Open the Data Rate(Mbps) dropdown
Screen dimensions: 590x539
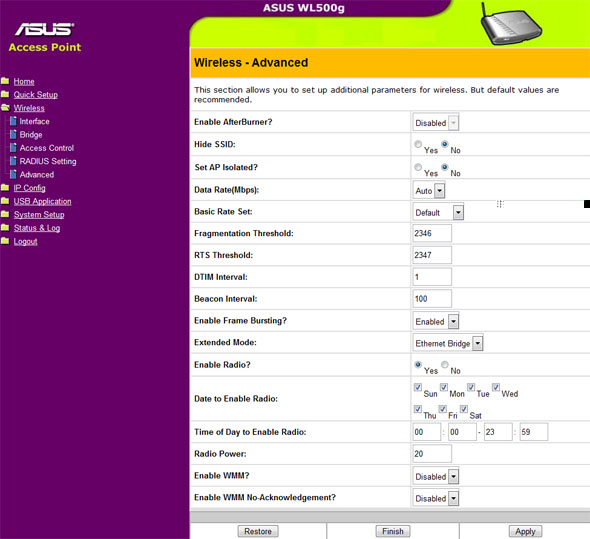click(x=429, y=190)
